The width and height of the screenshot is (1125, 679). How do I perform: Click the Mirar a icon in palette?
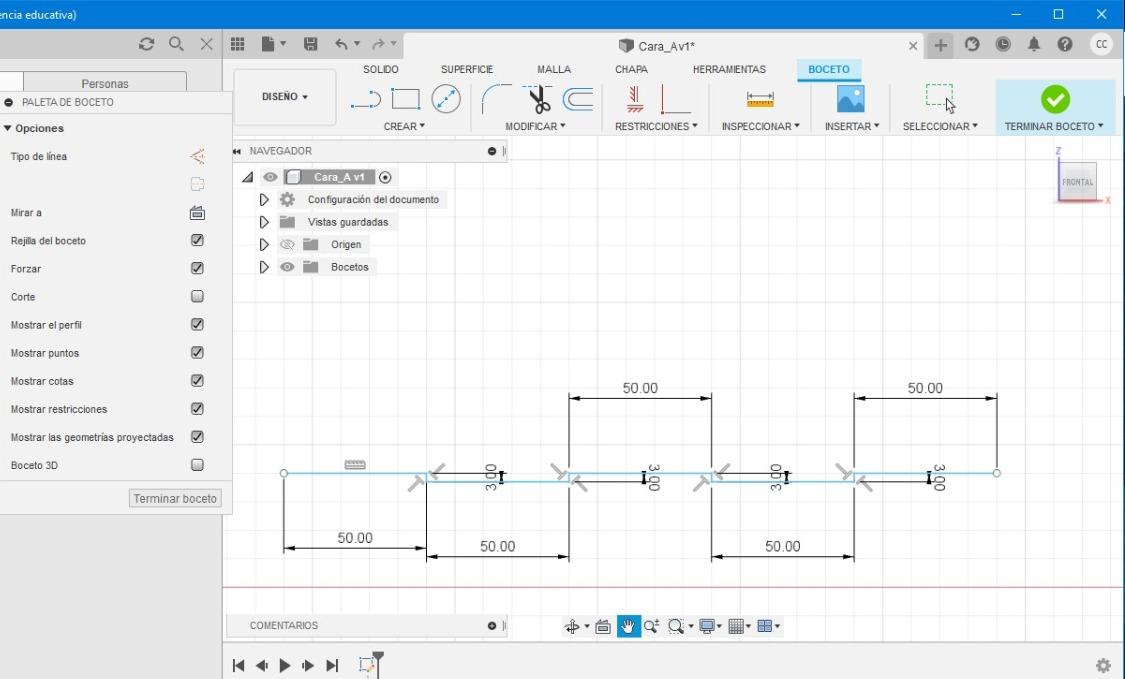point(197,212)
